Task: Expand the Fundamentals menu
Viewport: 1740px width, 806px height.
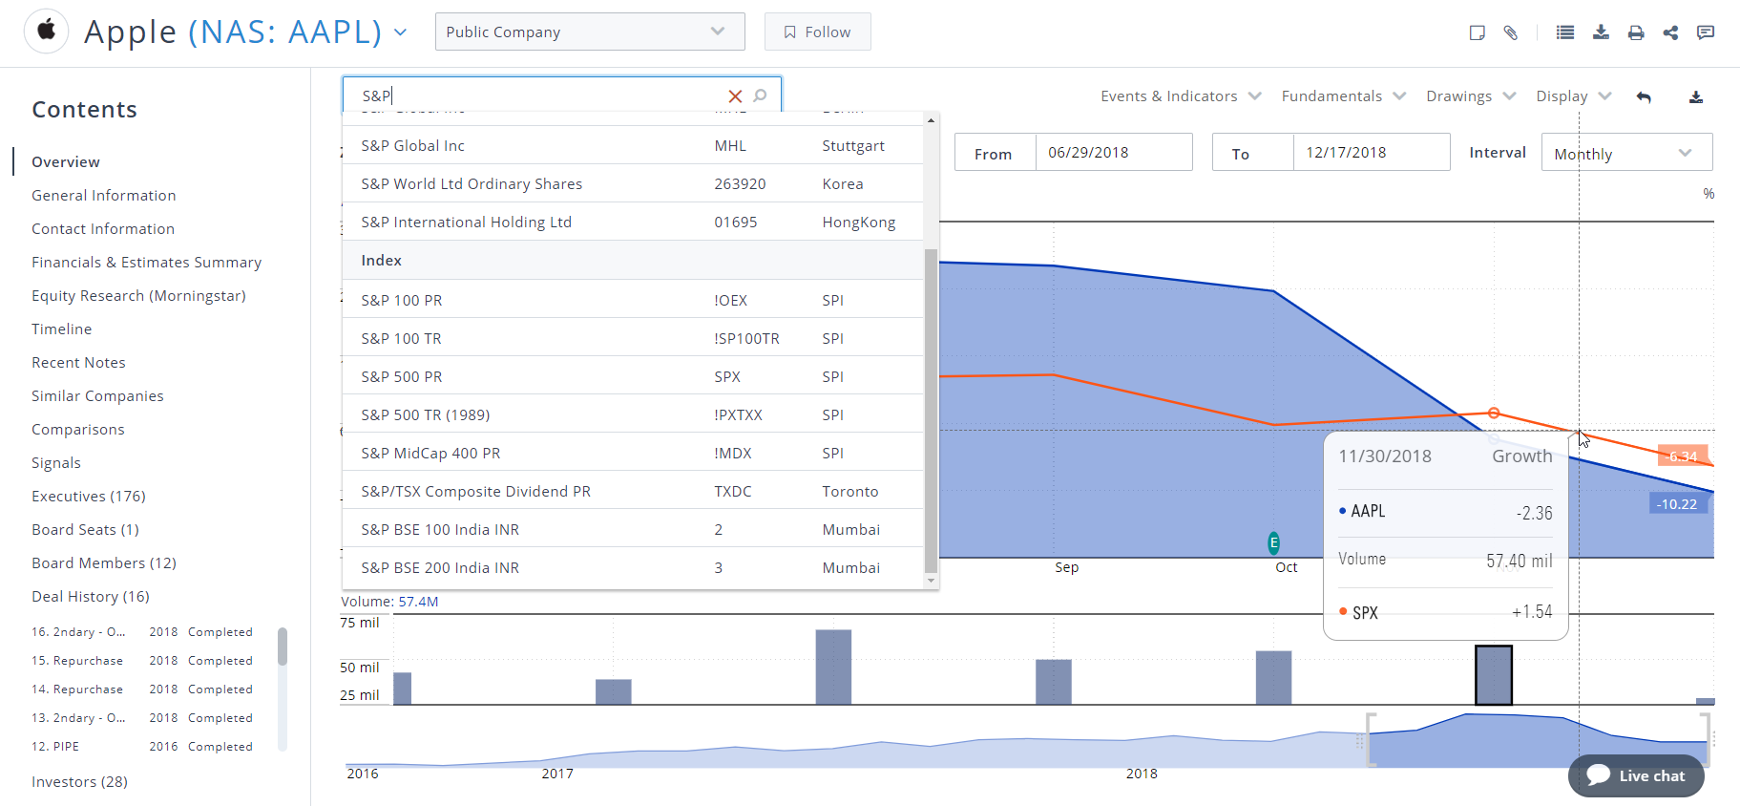Action: [x=1344, y=96]
